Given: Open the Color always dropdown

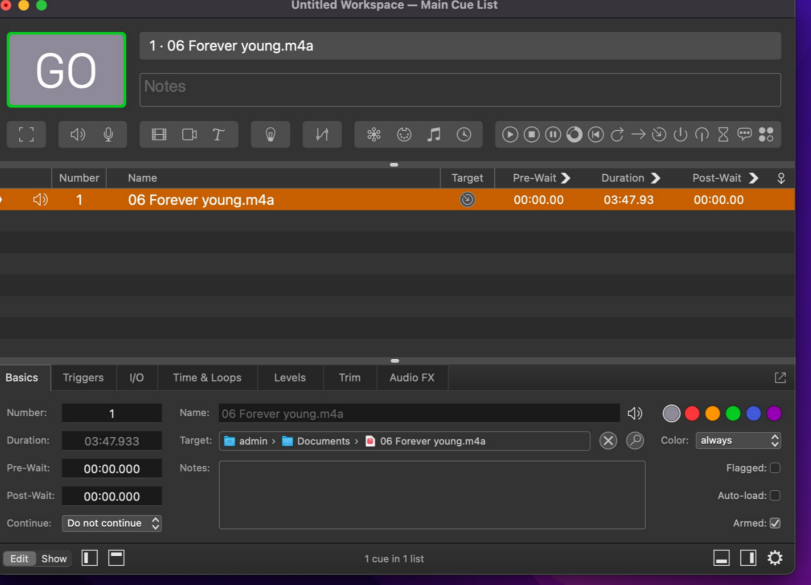Looking at the screenshot, I should [738, 440].
